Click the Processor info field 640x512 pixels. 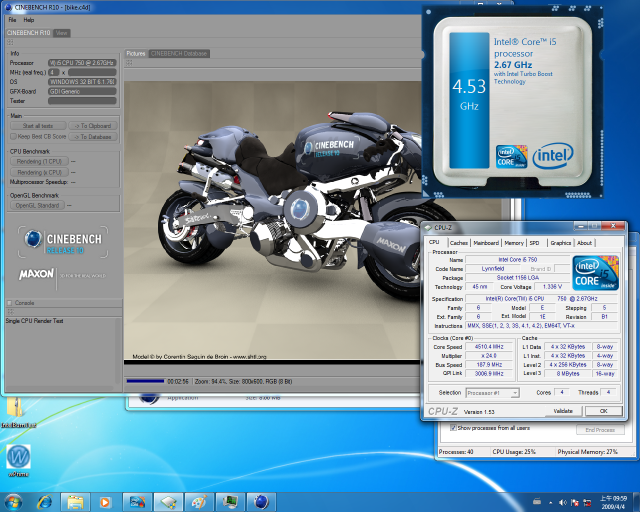[82, 63]
